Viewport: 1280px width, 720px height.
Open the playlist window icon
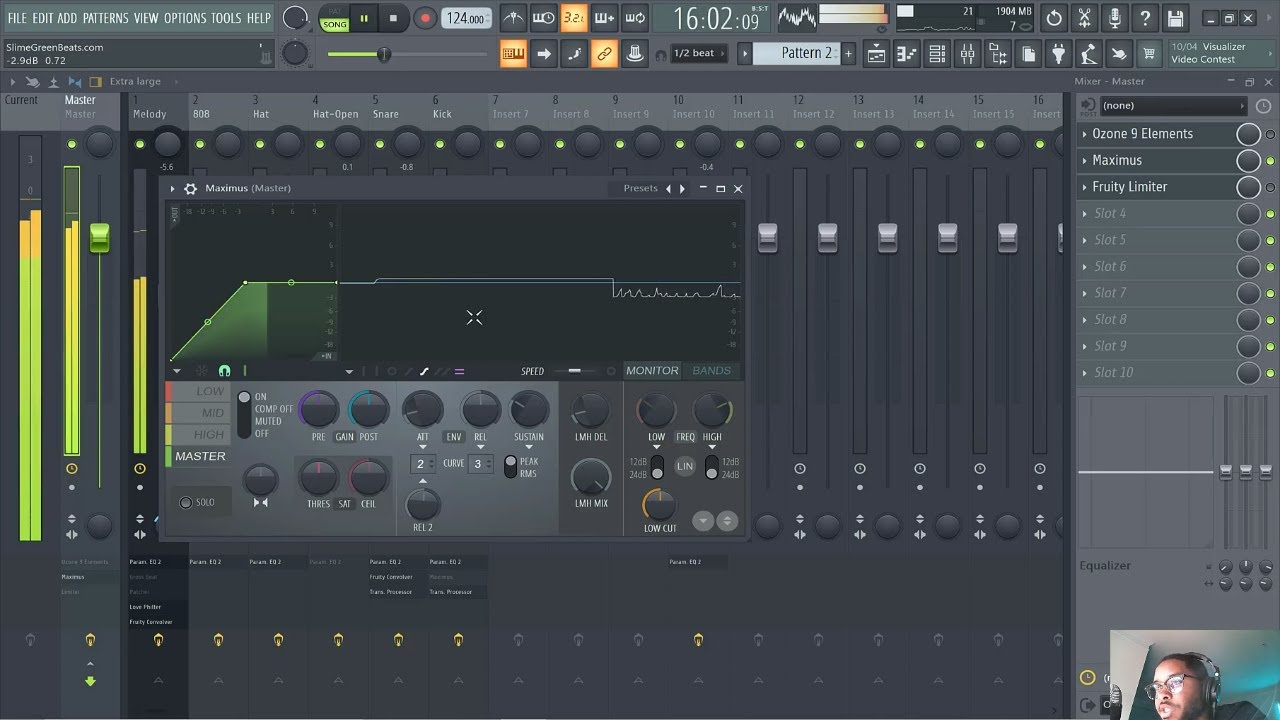[876, 54]
